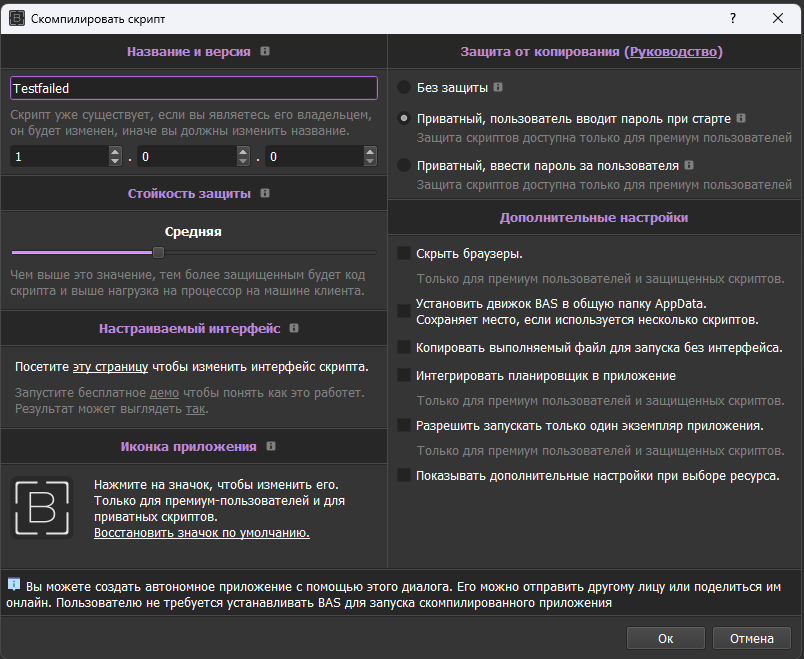
Task: Click the script name field Testfailed
Action: click(193, 88)
